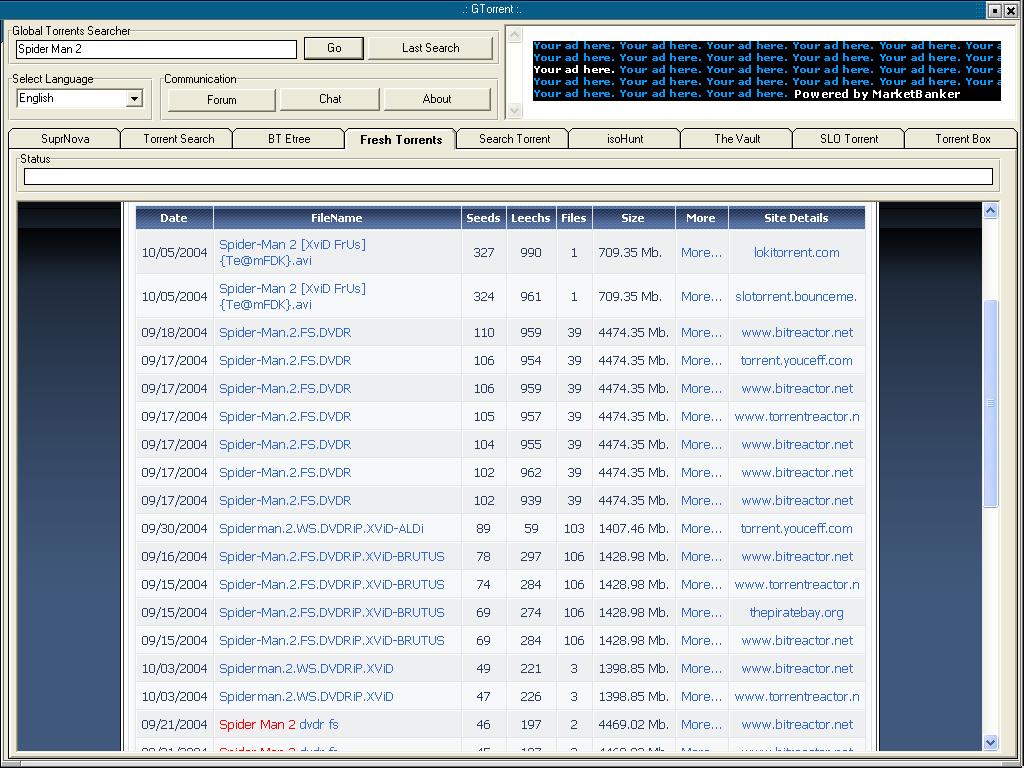Click the ad panel scroll-up arrow
This screenshot has width=1024, height=768.
[x=516, y=36]
